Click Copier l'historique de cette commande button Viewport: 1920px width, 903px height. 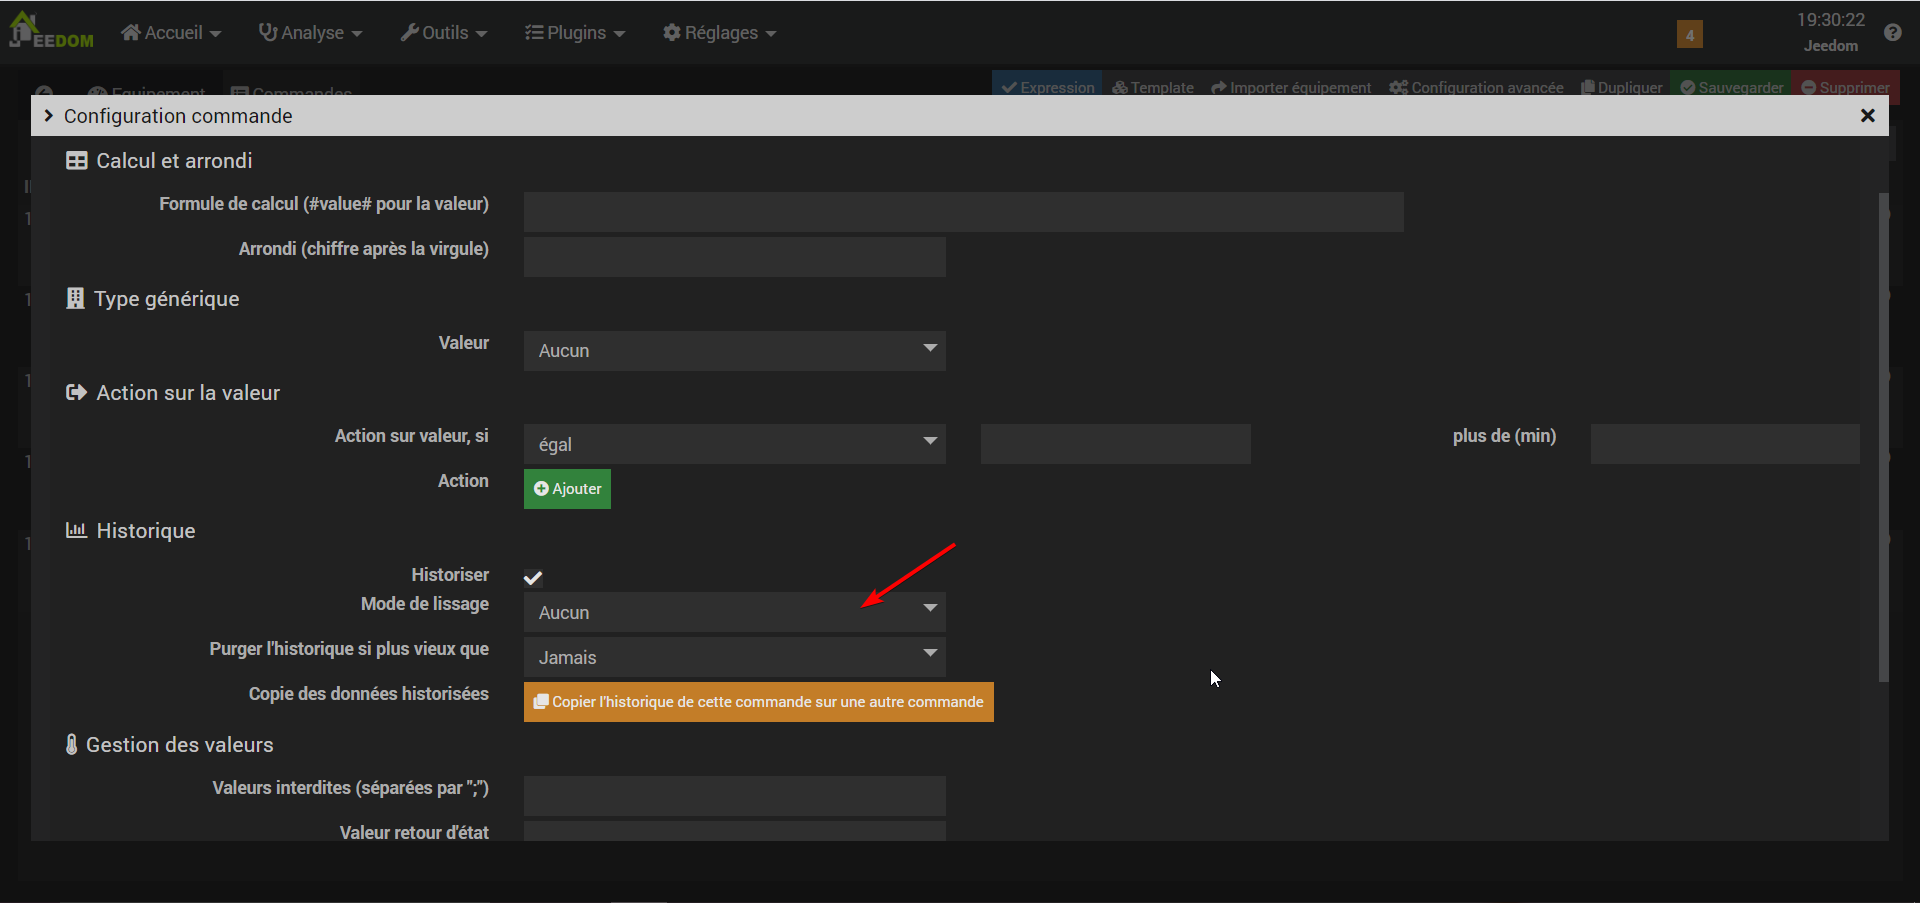(758, 702)
